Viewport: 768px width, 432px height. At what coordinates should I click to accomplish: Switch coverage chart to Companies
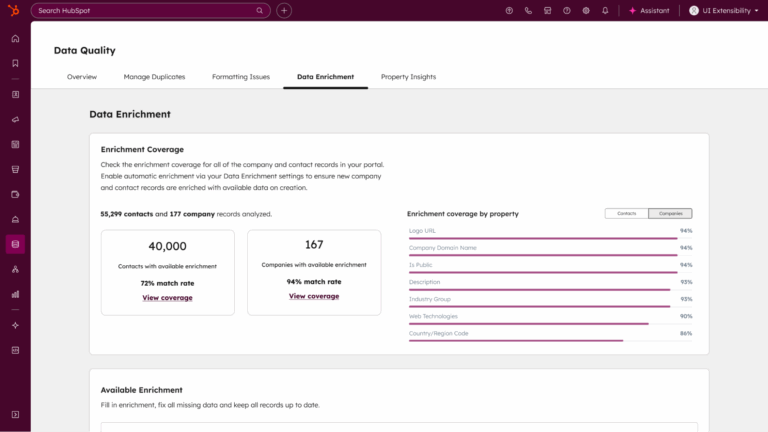coord(670,213)
